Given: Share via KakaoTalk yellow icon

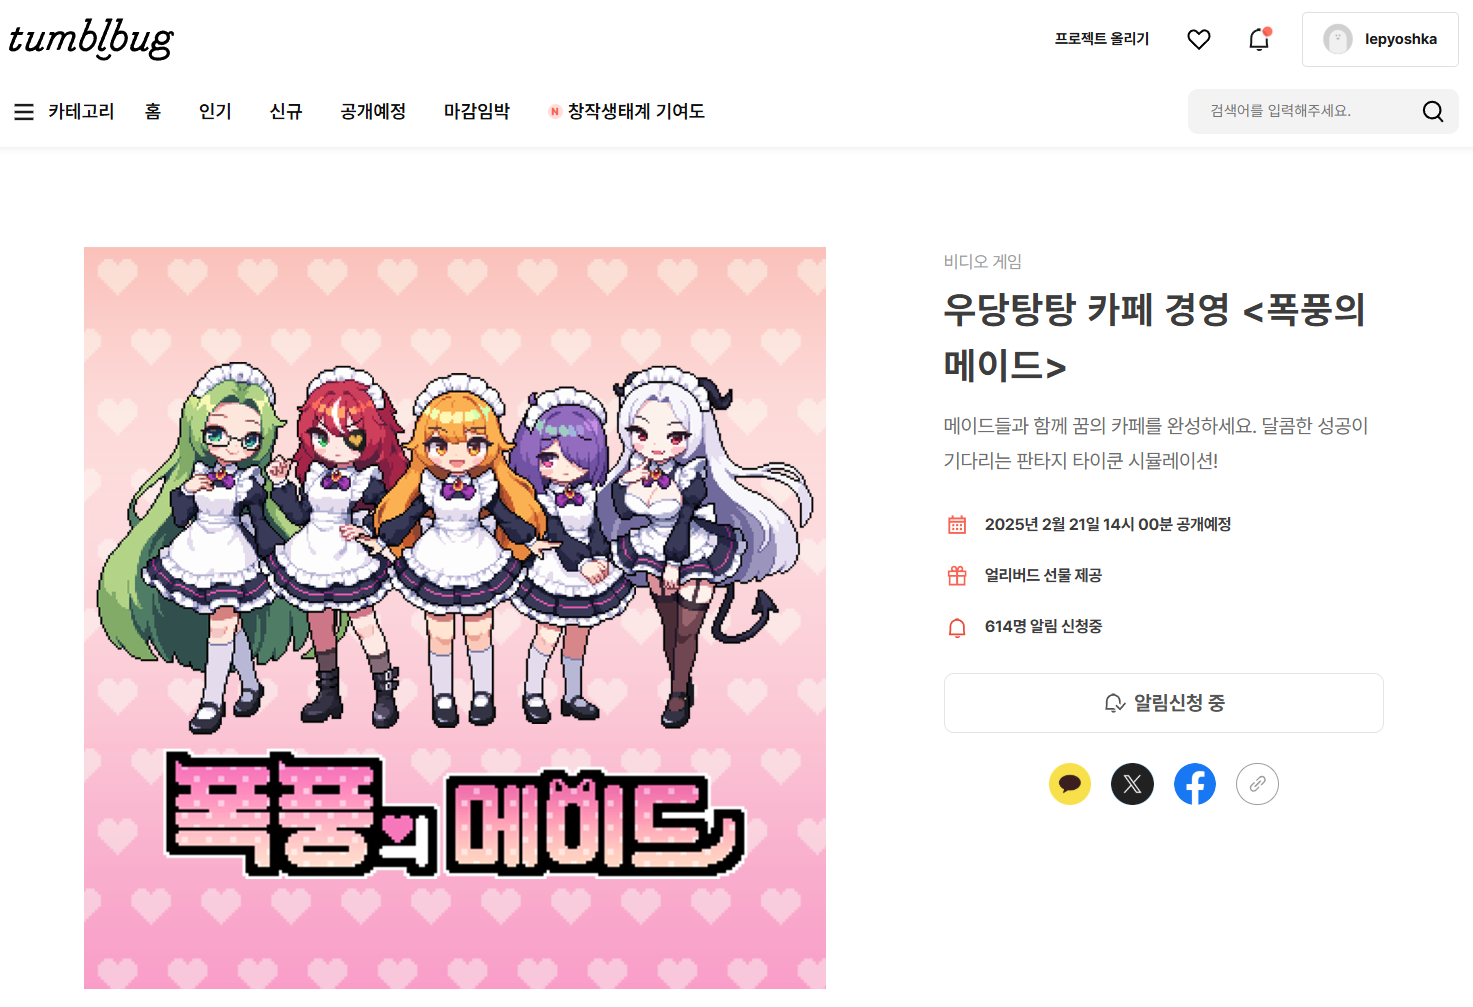Looking at the screenshot, I should [x=1070, y=784].
